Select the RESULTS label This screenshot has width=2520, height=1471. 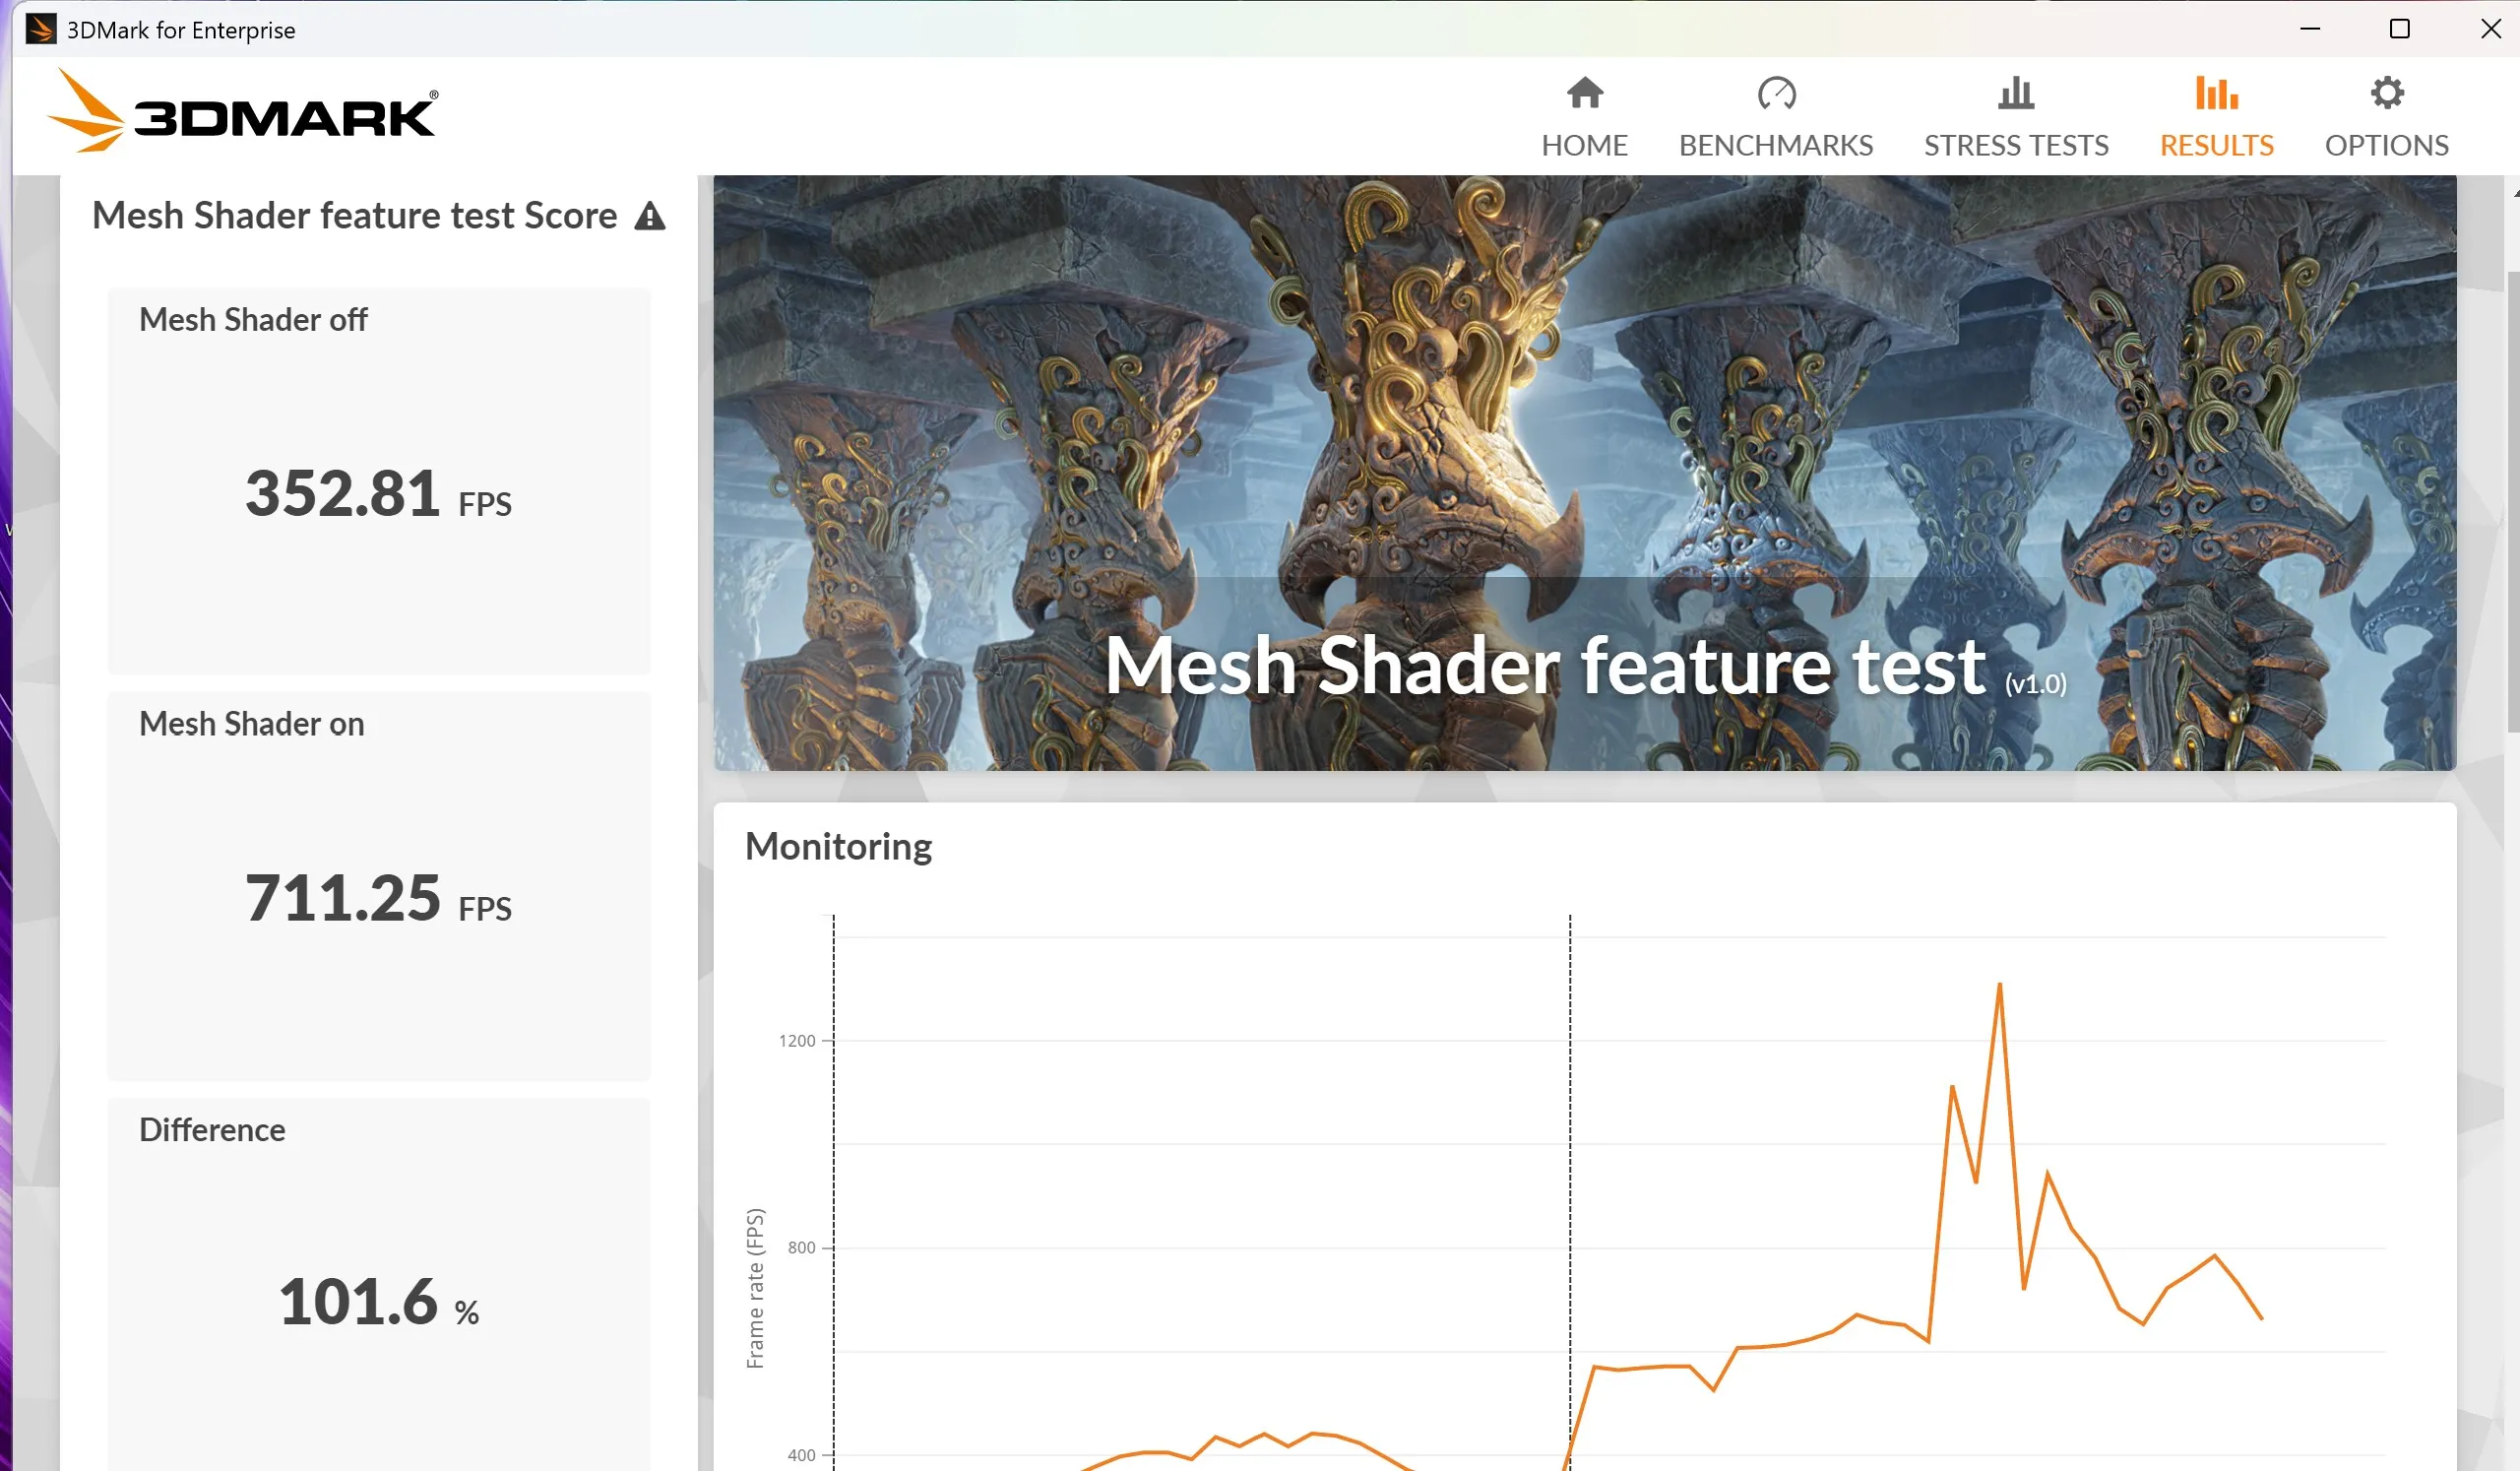point(2216,146)
